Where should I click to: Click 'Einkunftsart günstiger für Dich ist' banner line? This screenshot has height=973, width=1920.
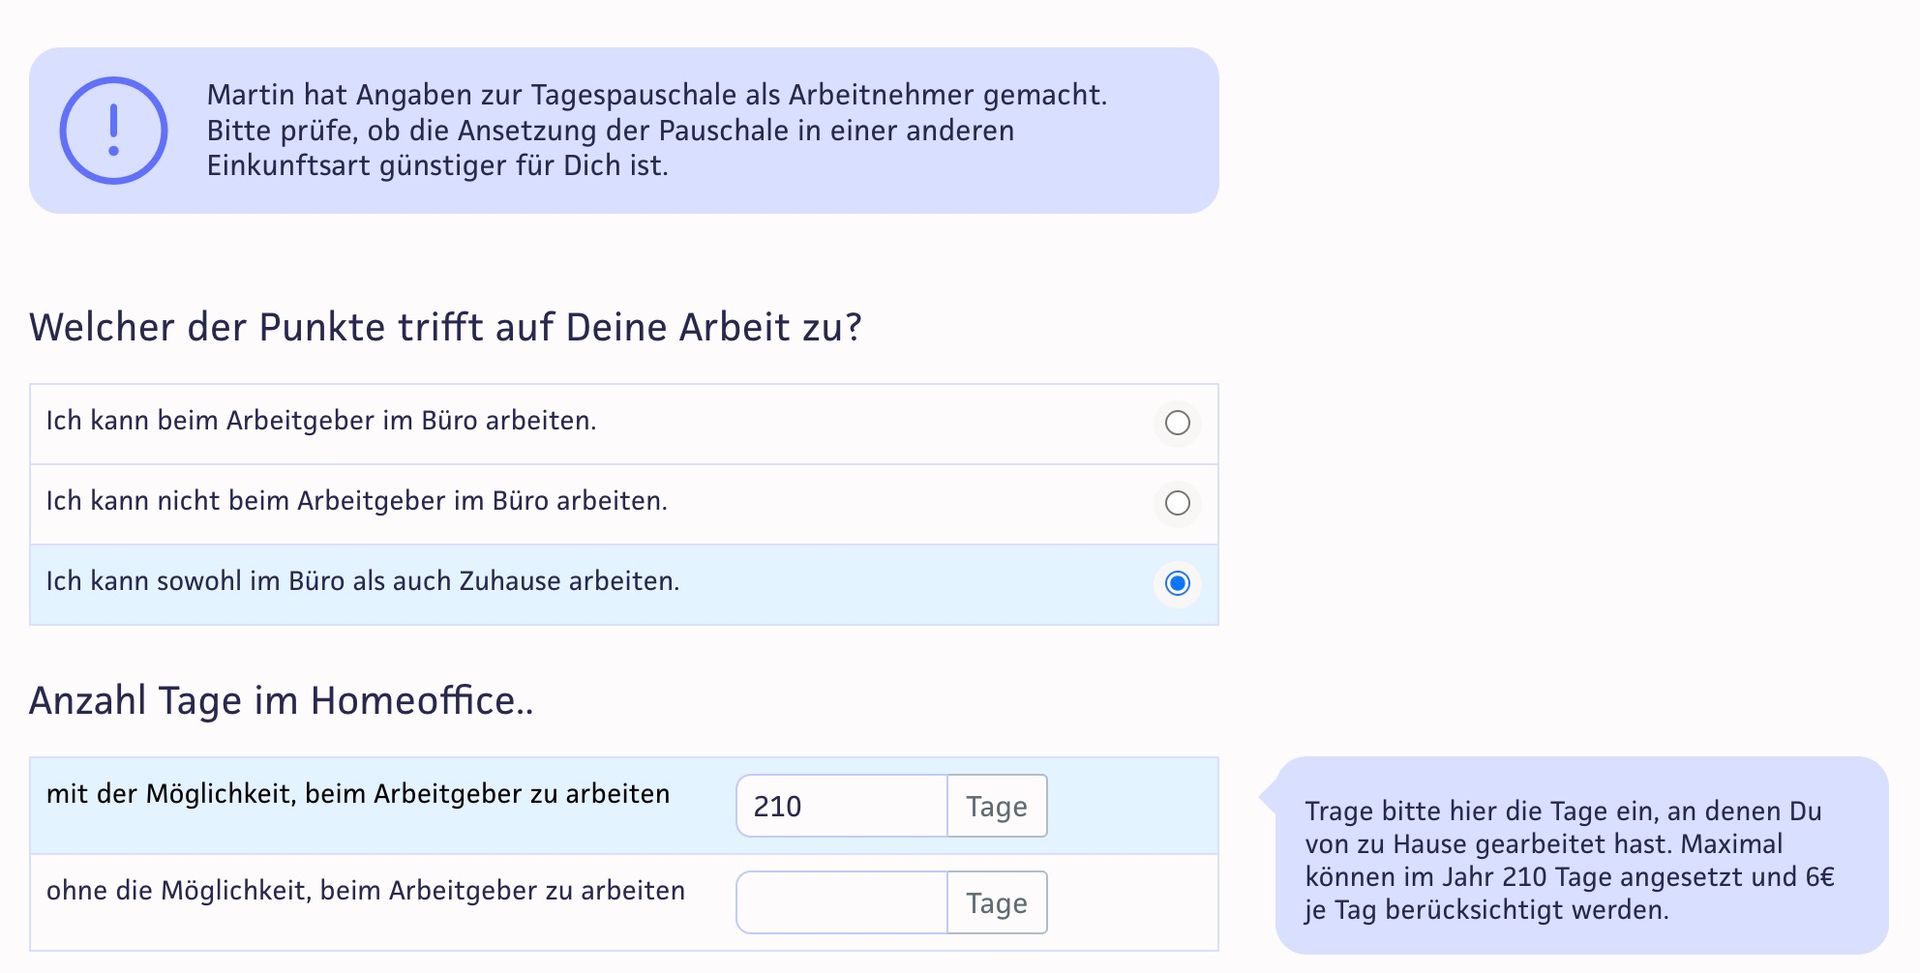437,166
